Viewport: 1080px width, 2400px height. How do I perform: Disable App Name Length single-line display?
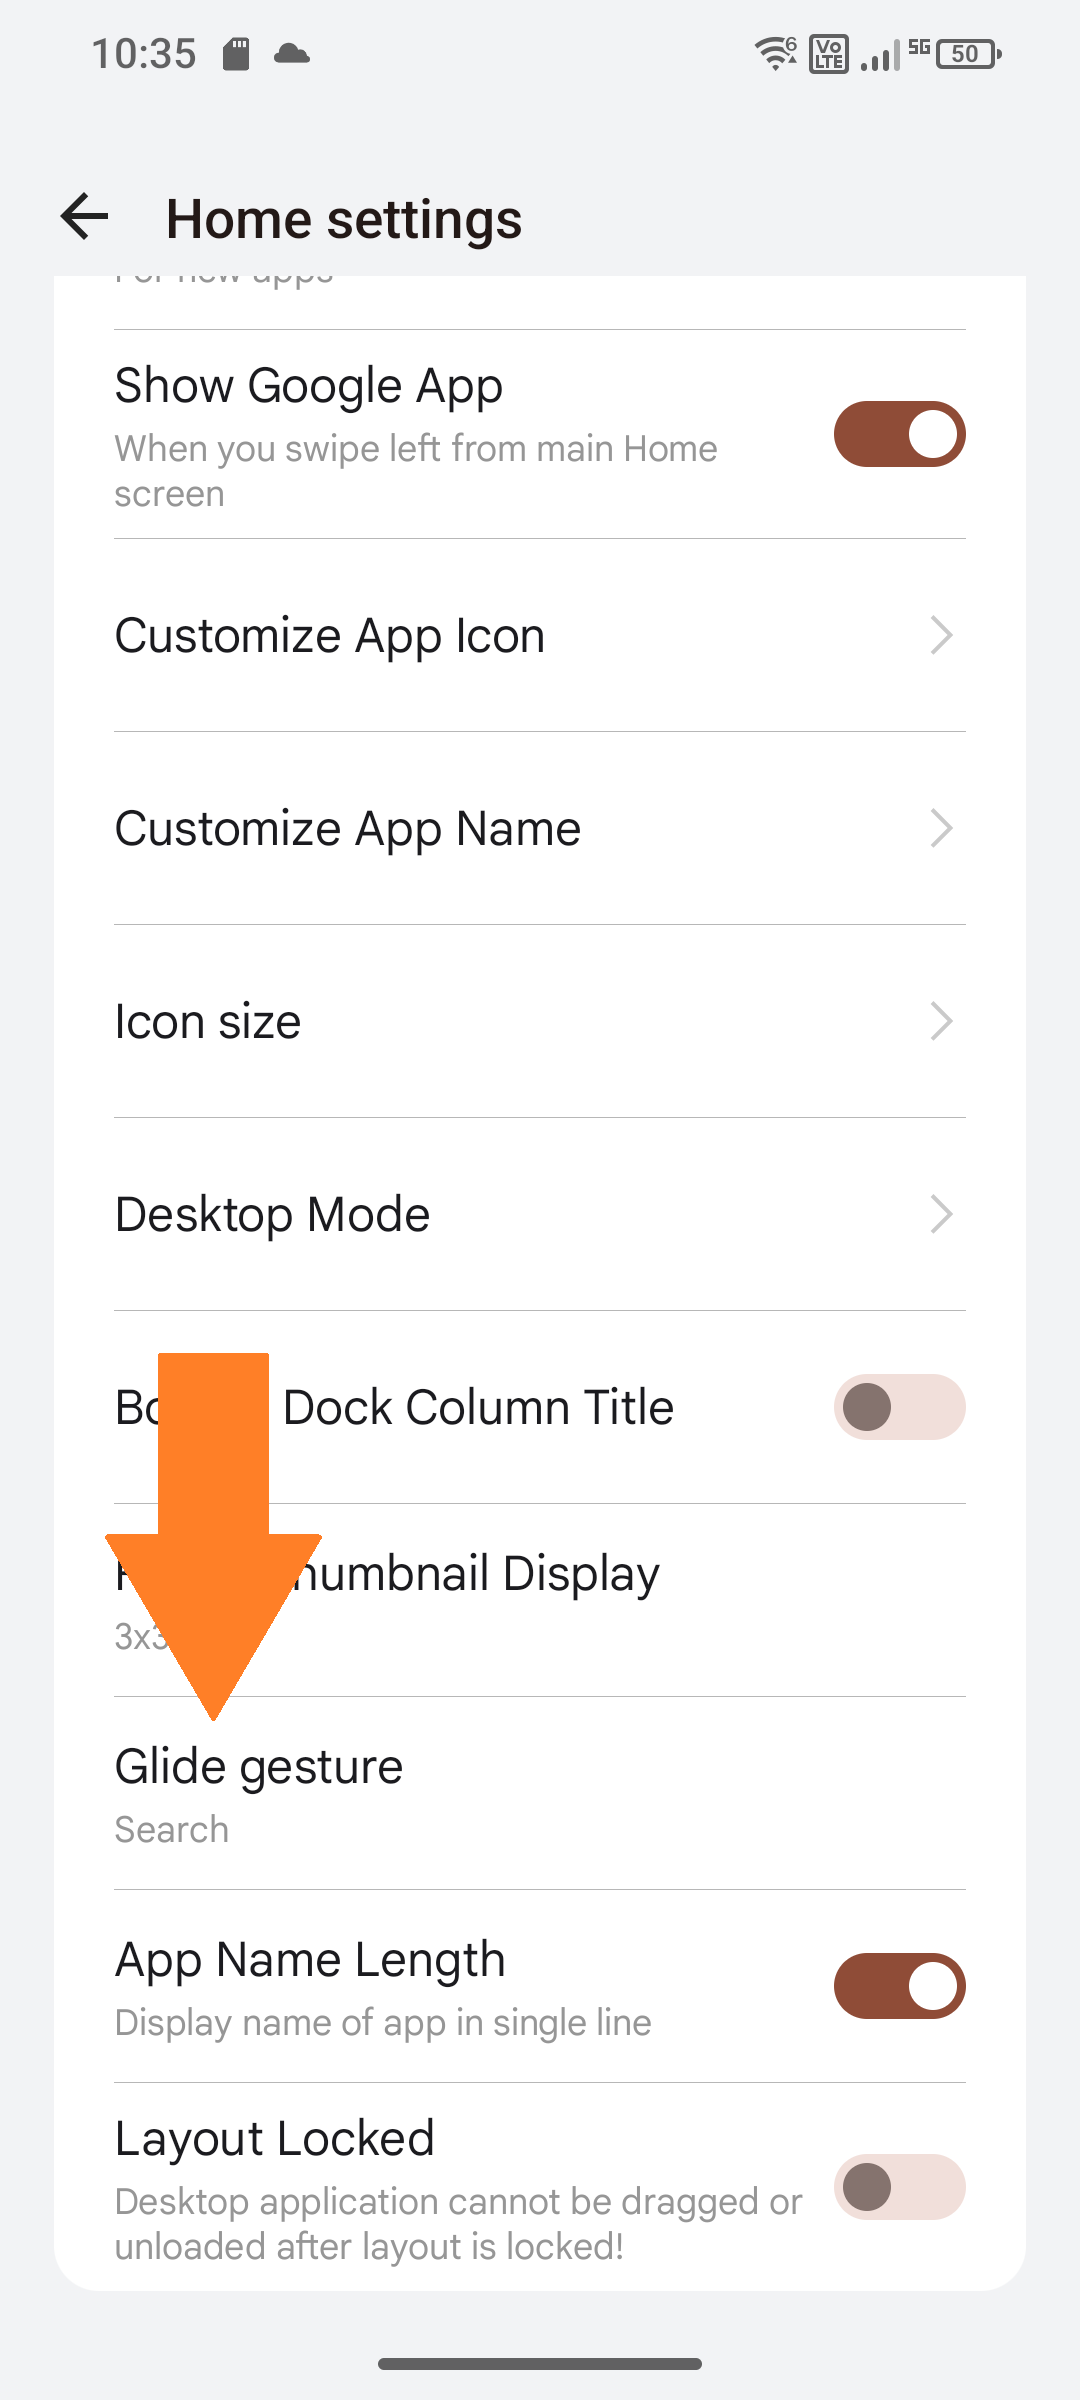point(898,1985)
